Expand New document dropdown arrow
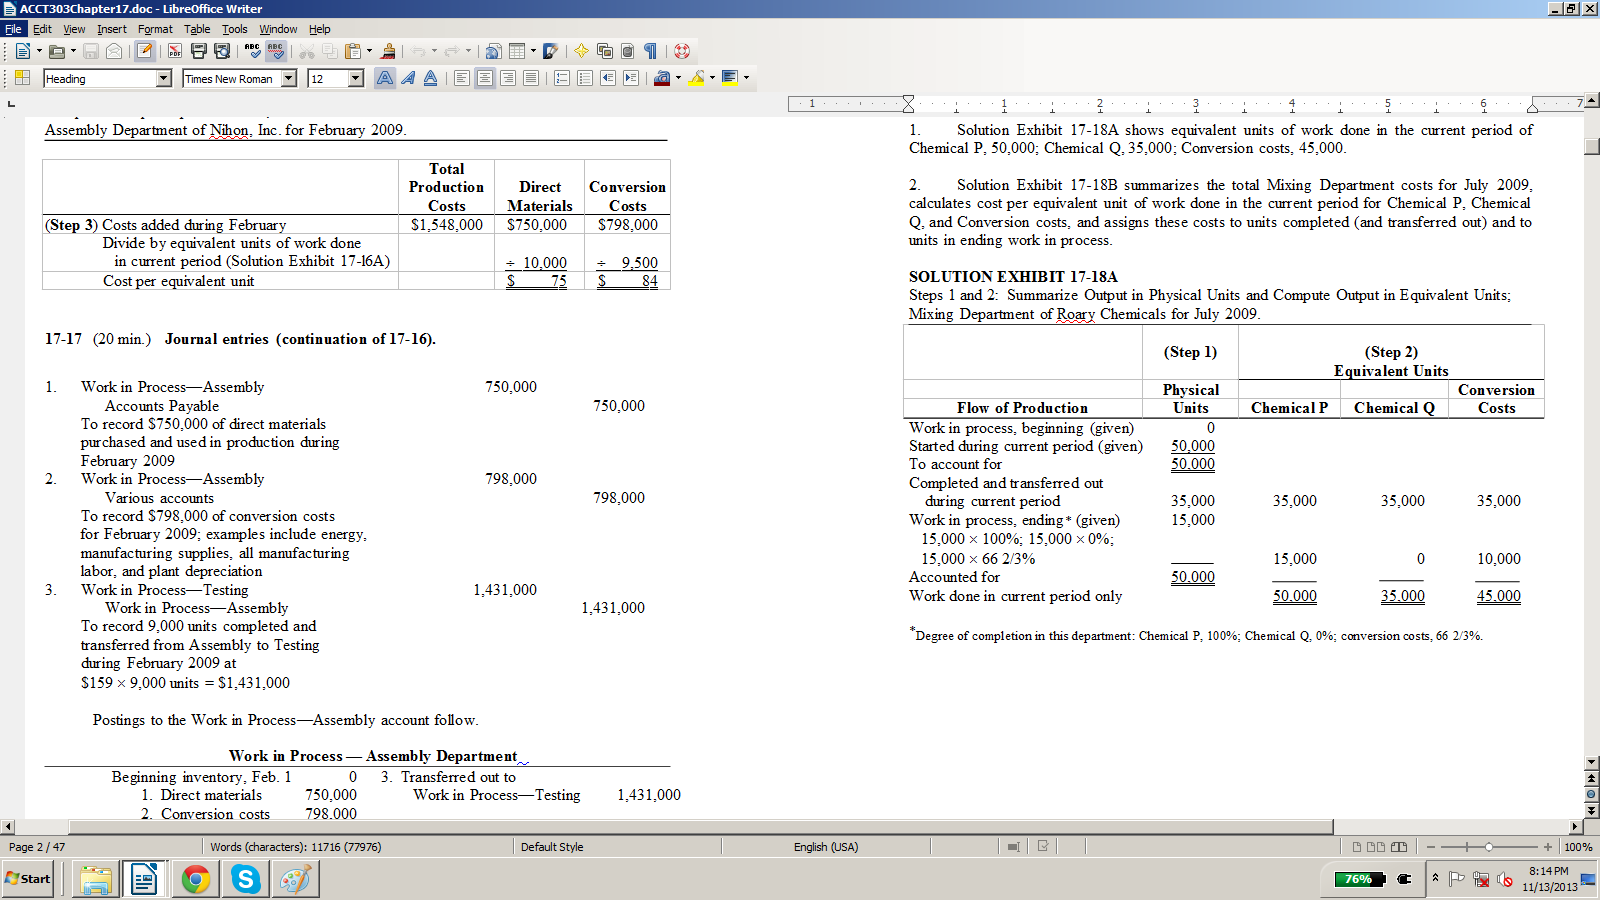Screen dimensions: 1600x900 [39, 51]
